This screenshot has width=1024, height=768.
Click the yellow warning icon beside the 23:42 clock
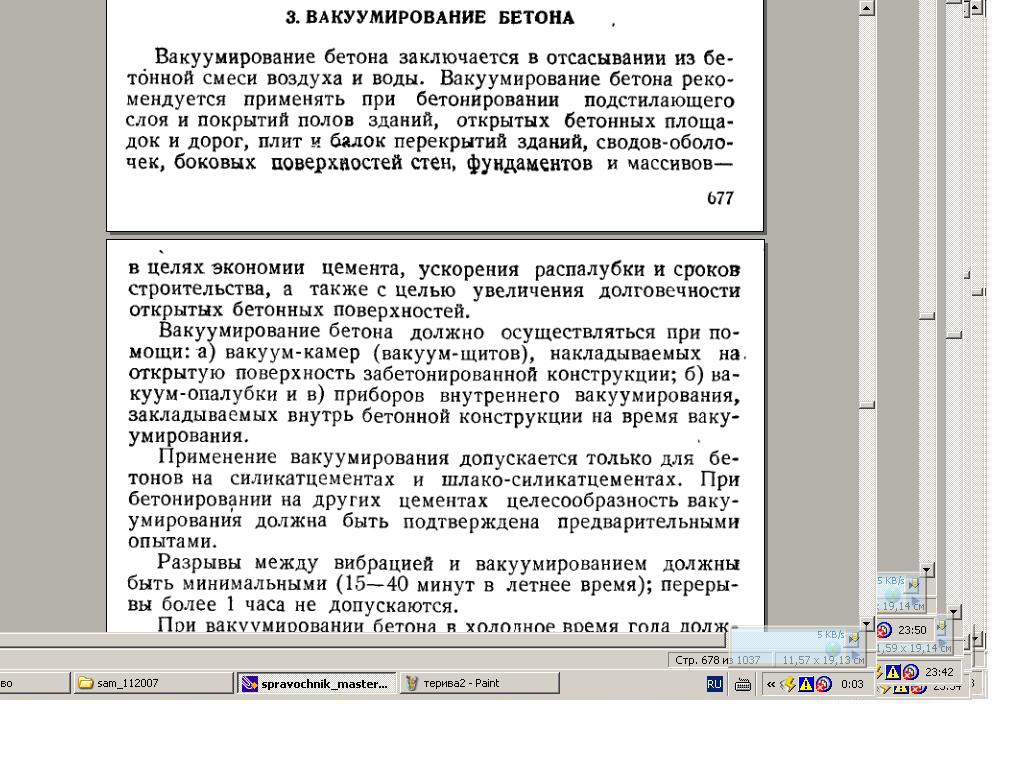[893, 671]
